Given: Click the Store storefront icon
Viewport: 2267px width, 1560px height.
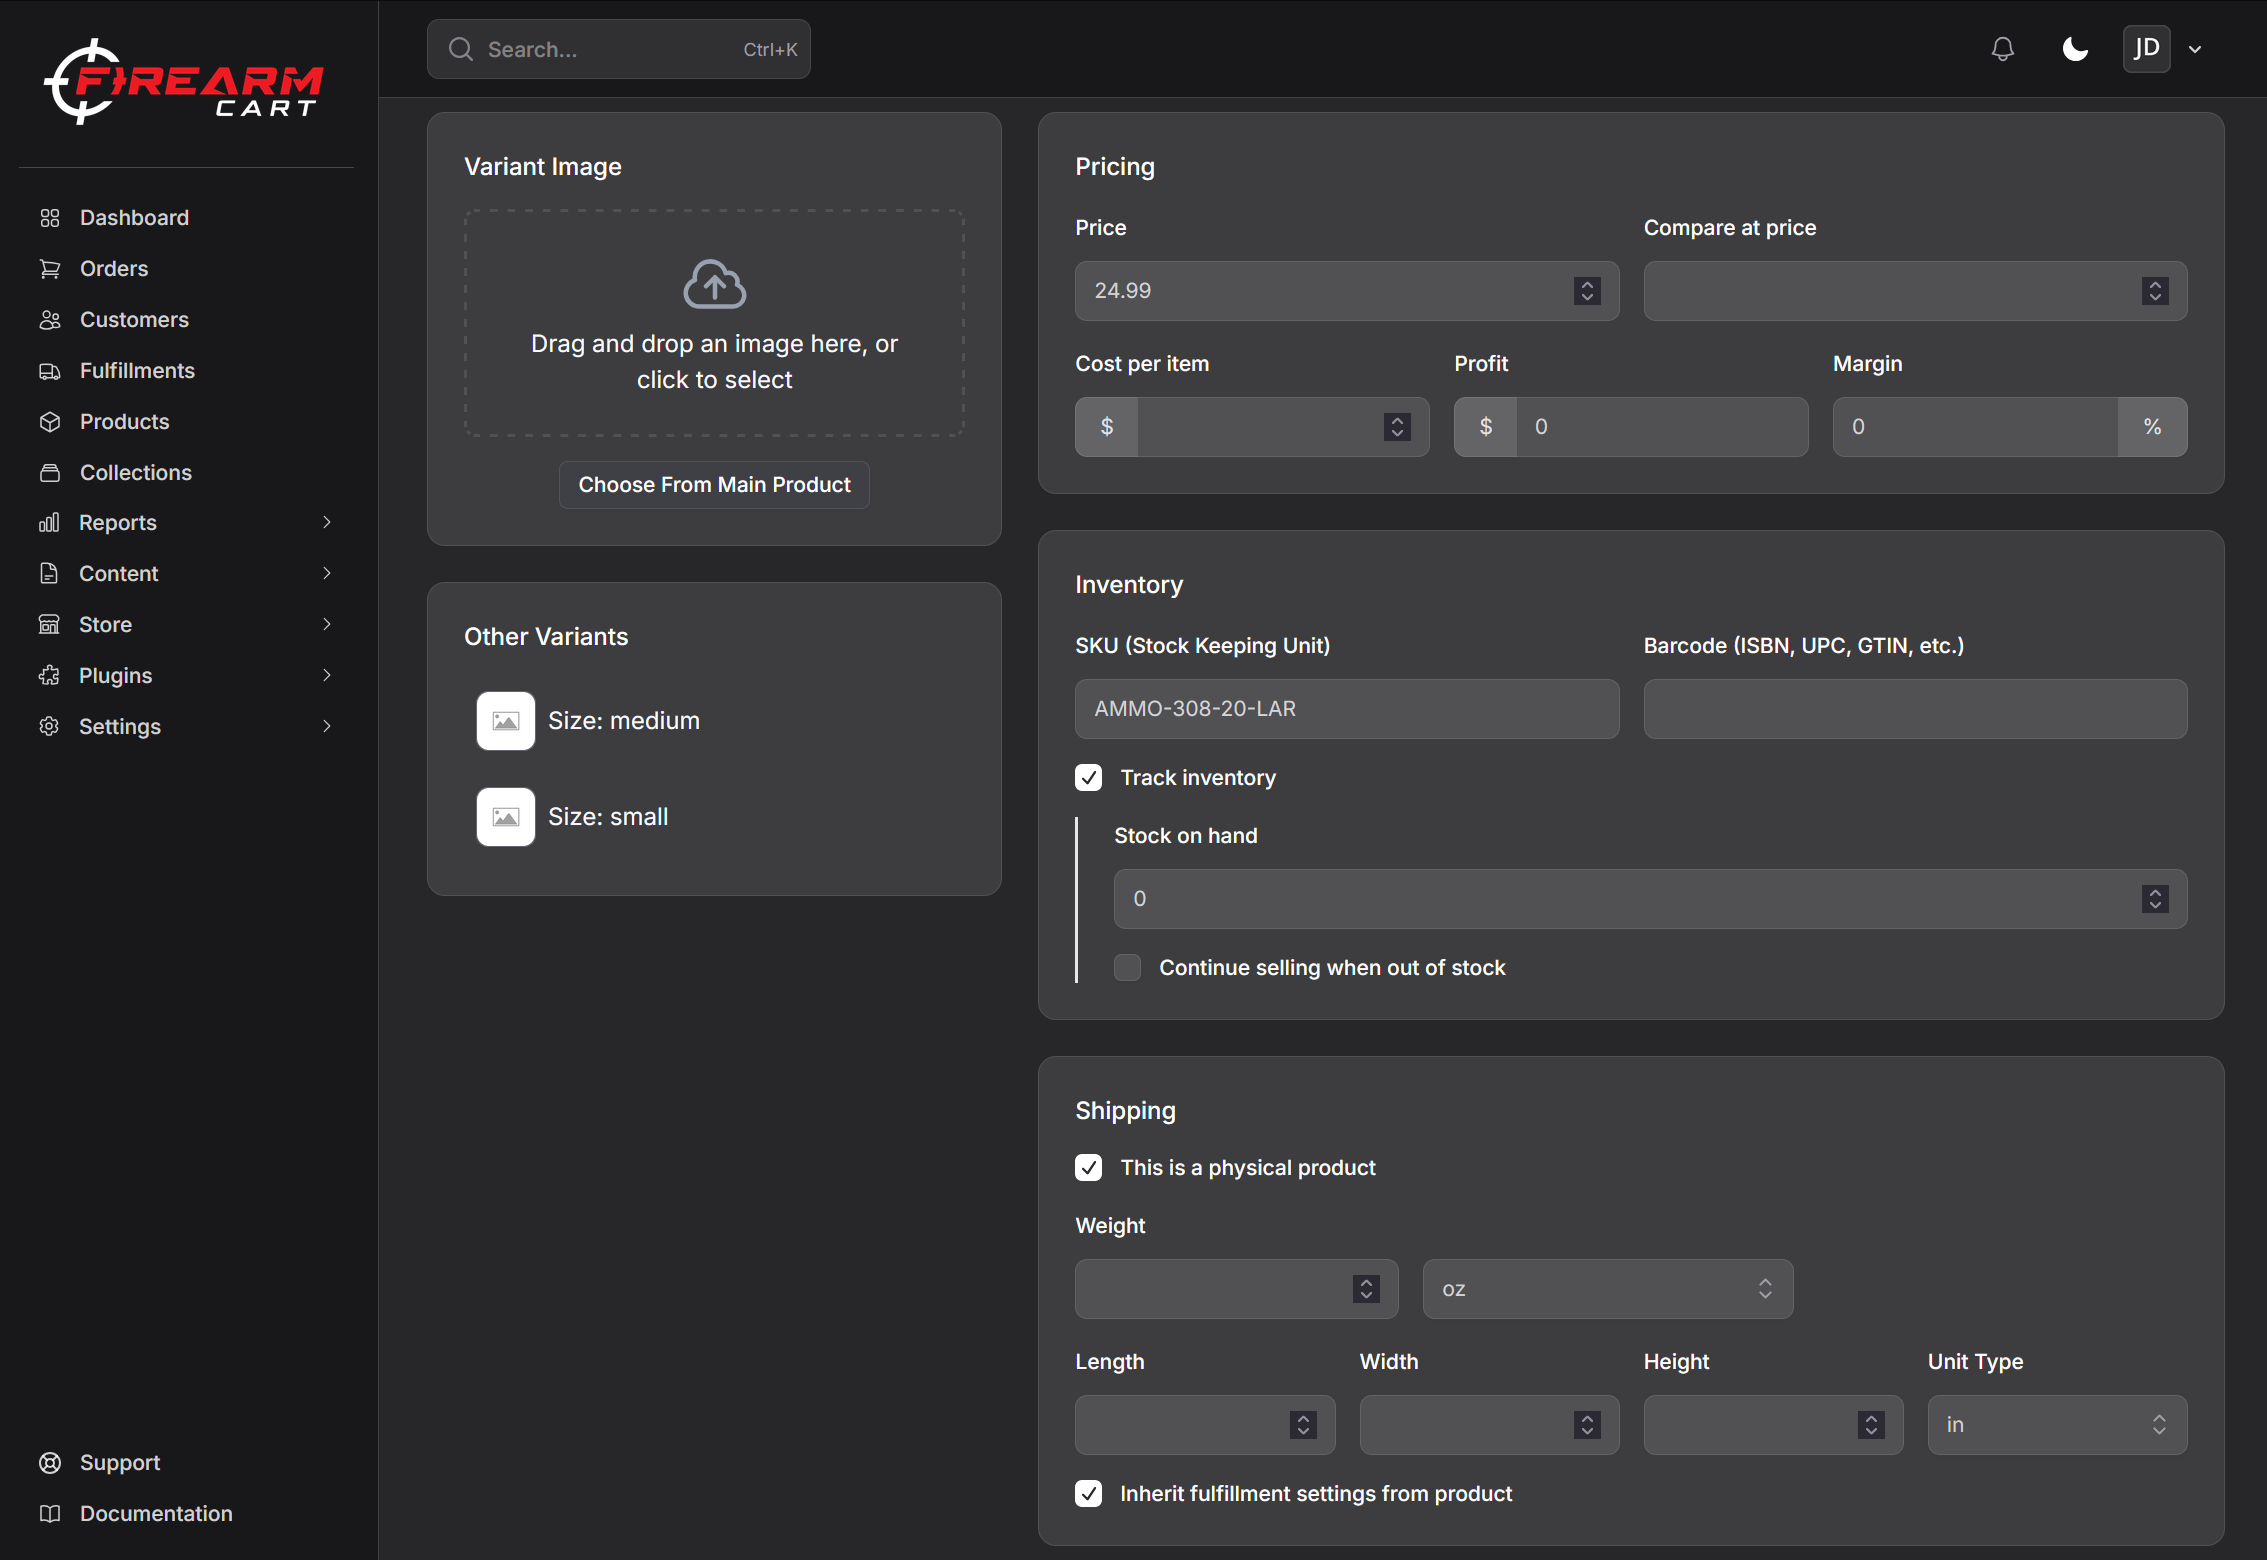Looking at the screenshot, I should pyautogui.click(x=49, y=625).
